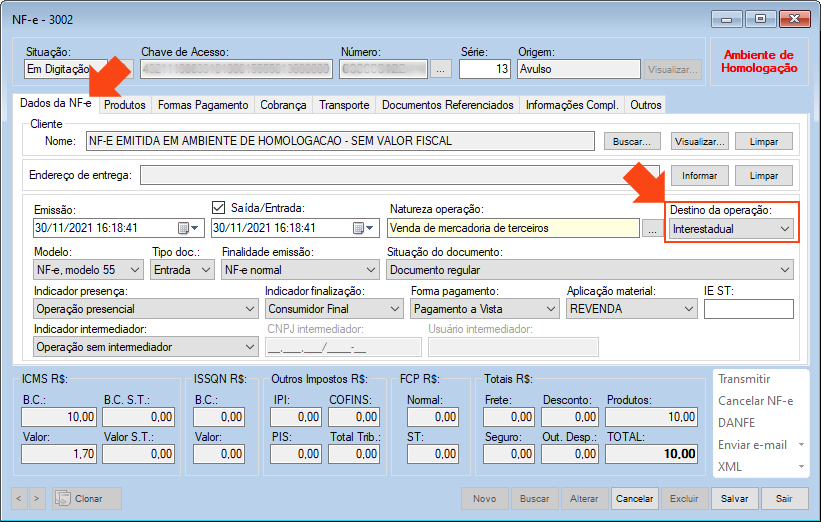Image resolution: width=821 pixels, height=522 pixels.
Task: Go to next record arrow
Action: 37,498
